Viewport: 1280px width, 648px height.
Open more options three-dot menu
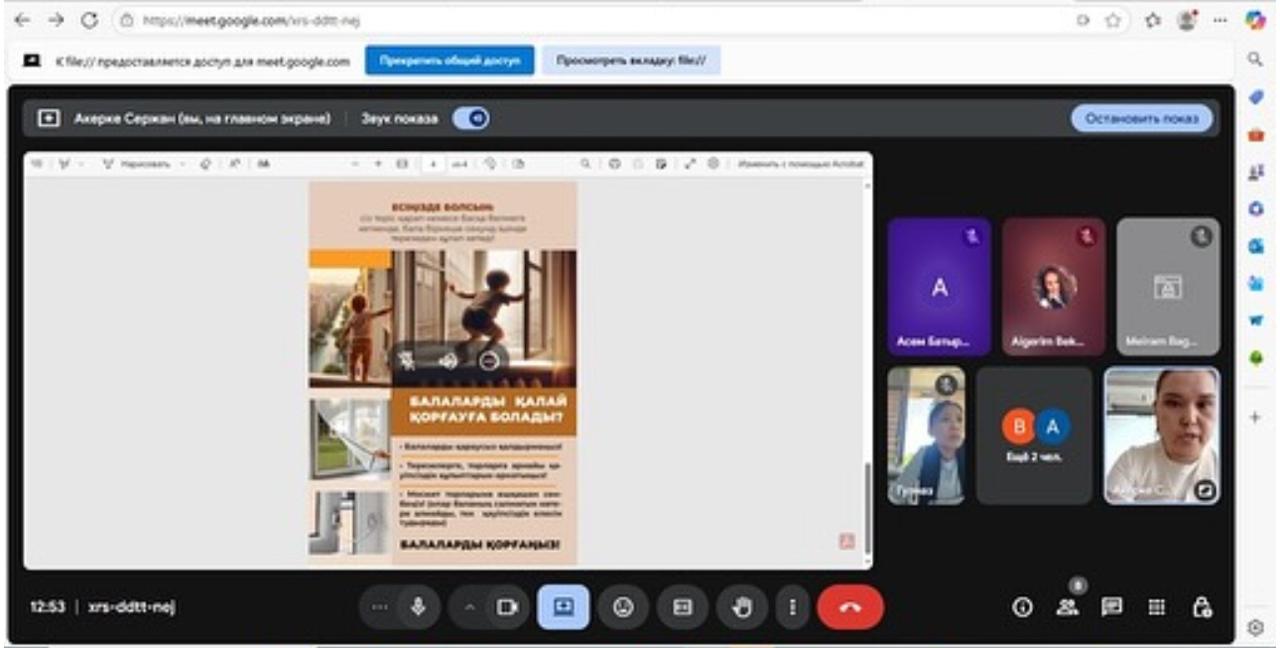[x=793, y=607]
